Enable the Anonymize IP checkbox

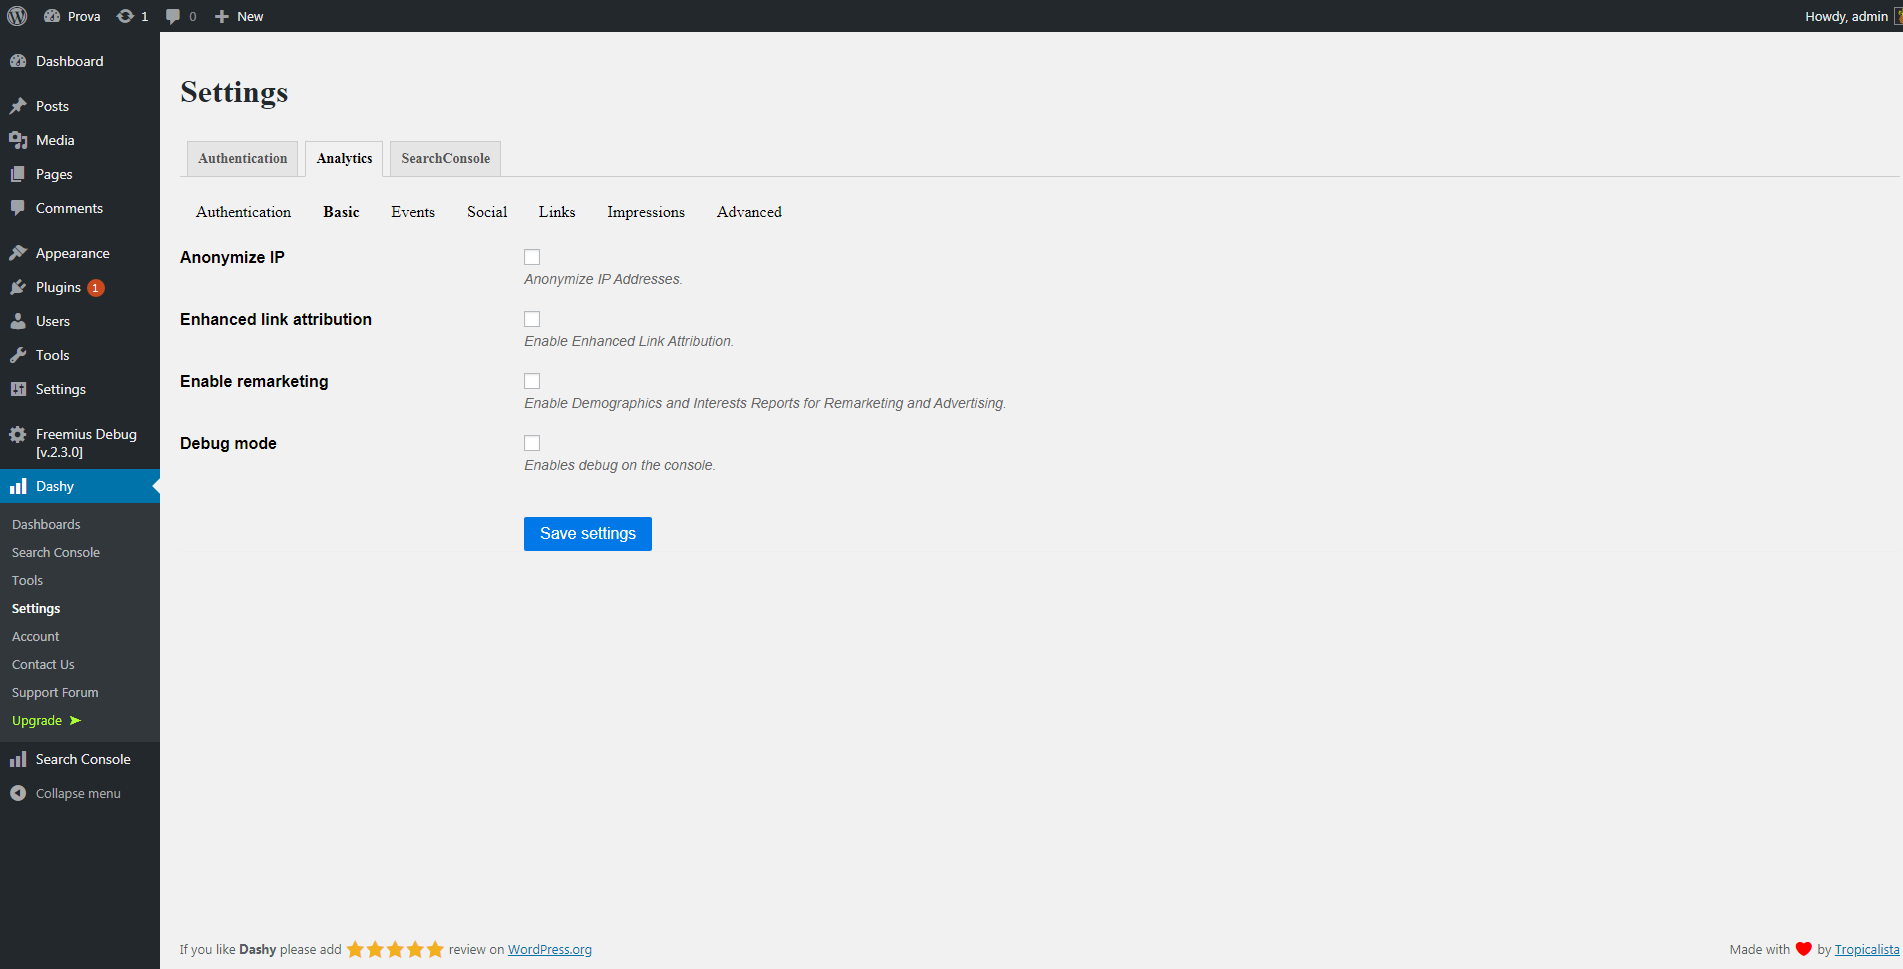pos(532,257)
